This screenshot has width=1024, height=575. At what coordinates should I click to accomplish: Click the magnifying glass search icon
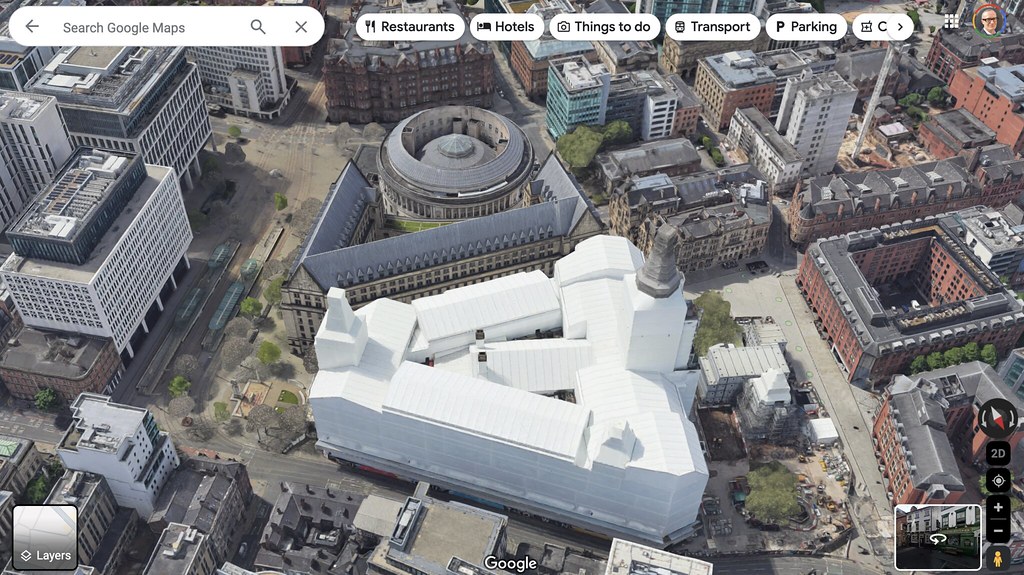[x=258, y=27]
